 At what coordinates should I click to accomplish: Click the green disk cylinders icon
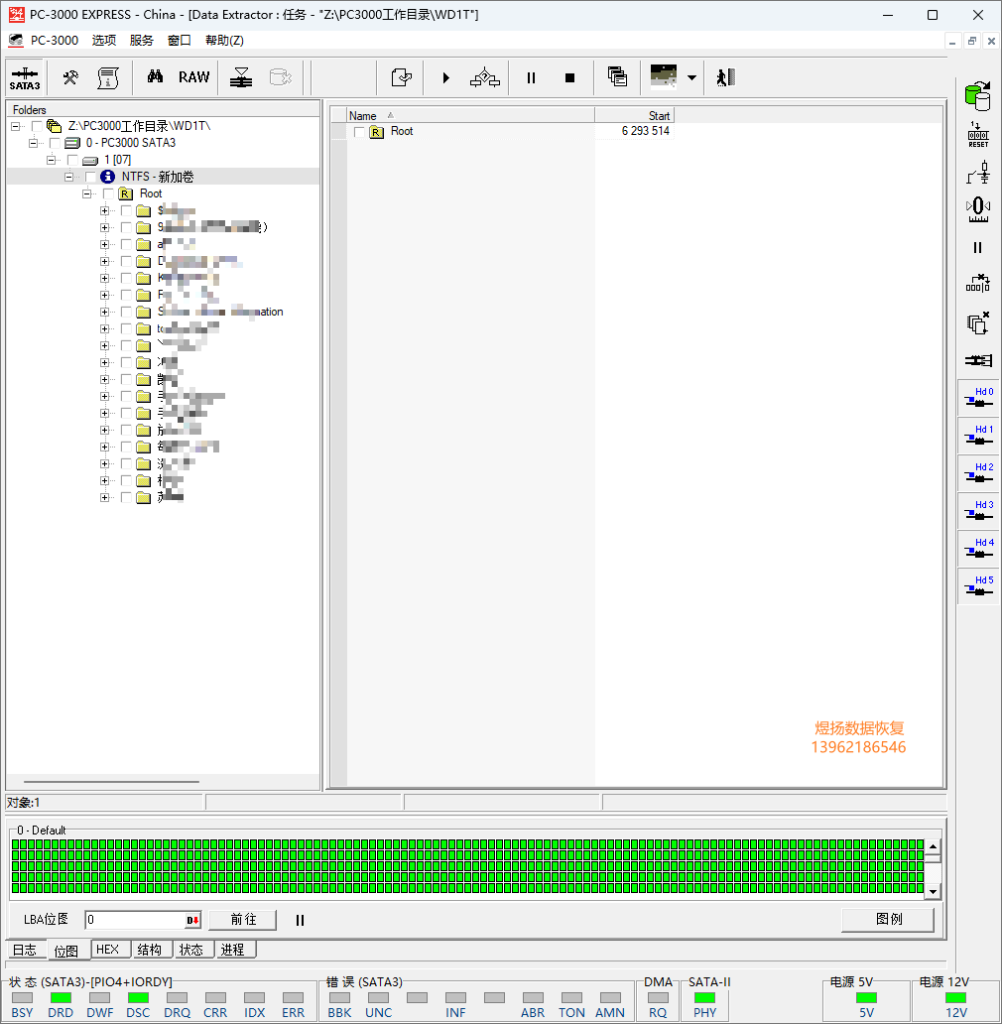click(978, 97)
